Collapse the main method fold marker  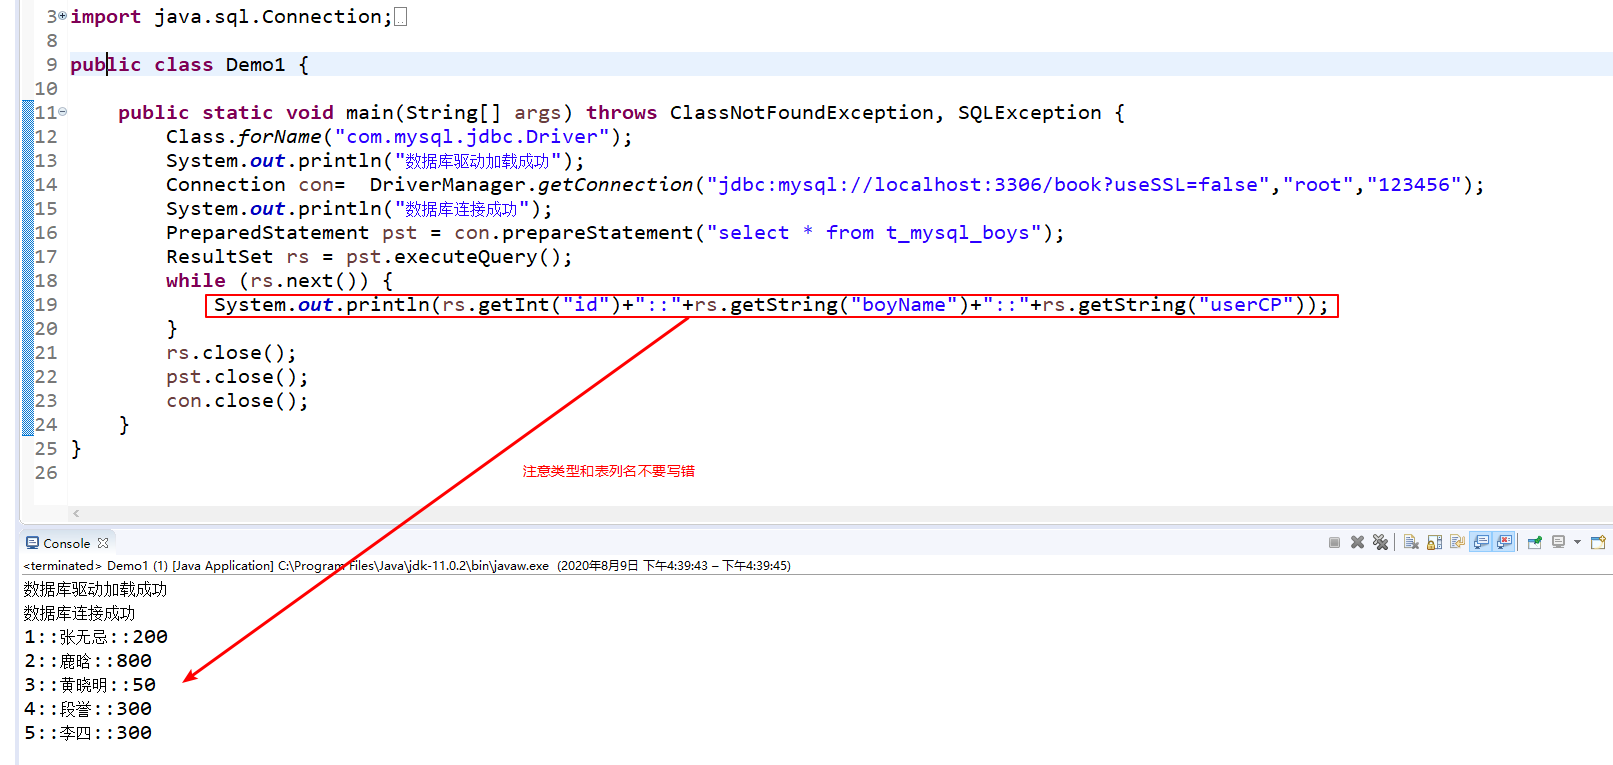coord(62,112)
